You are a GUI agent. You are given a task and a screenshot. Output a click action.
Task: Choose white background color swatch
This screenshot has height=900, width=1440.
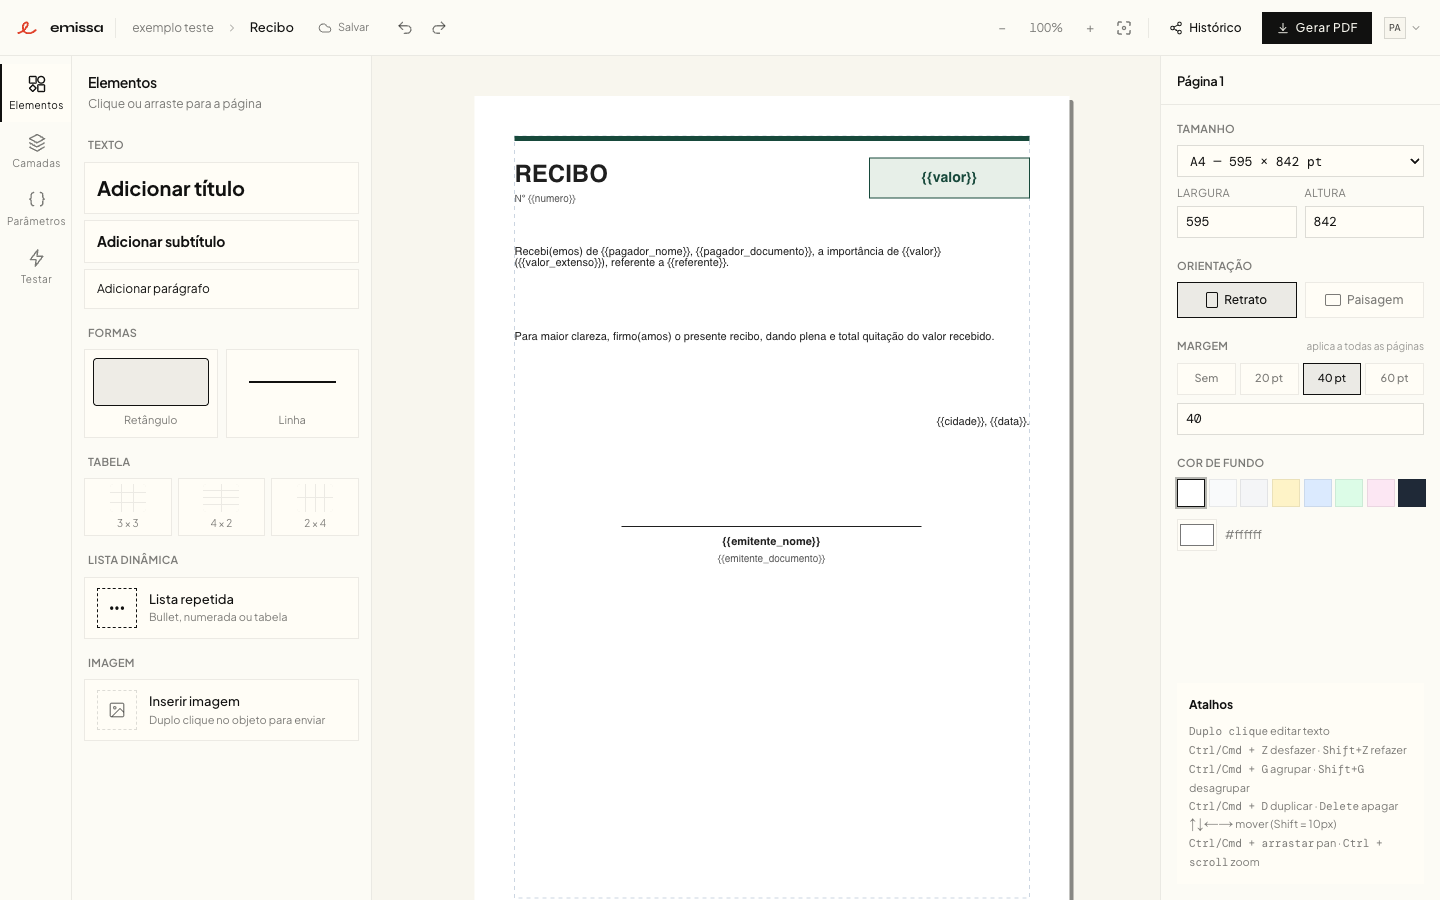point(1191,493)
